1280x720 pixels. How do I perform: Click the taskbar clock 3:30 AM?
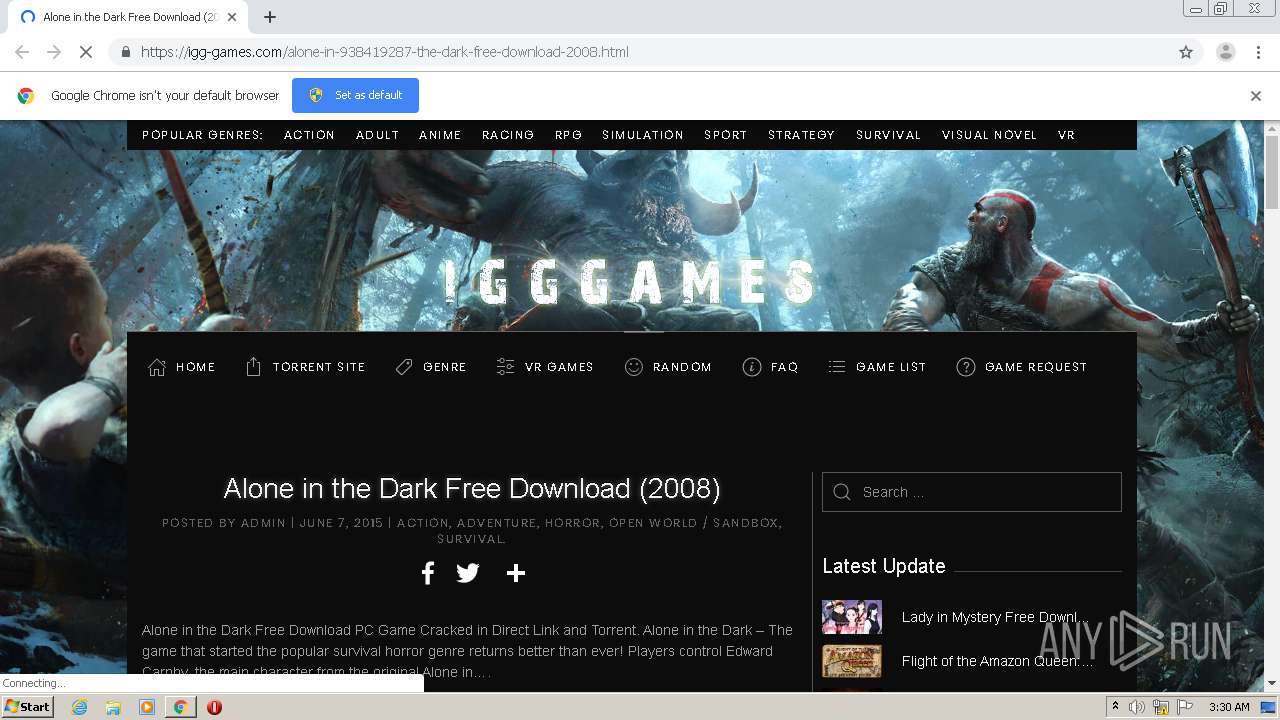point(1229,707)
